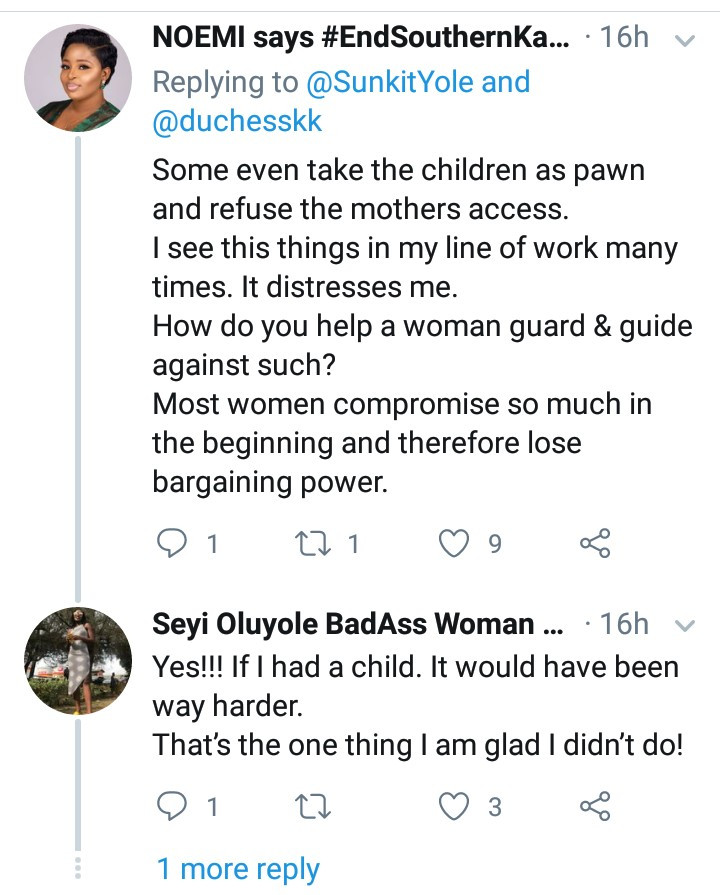Like Seyi Oluyole's tweet with heart icon
Image resolution: width=720 pixels, height=895 pixels.
tap(455, 805)
